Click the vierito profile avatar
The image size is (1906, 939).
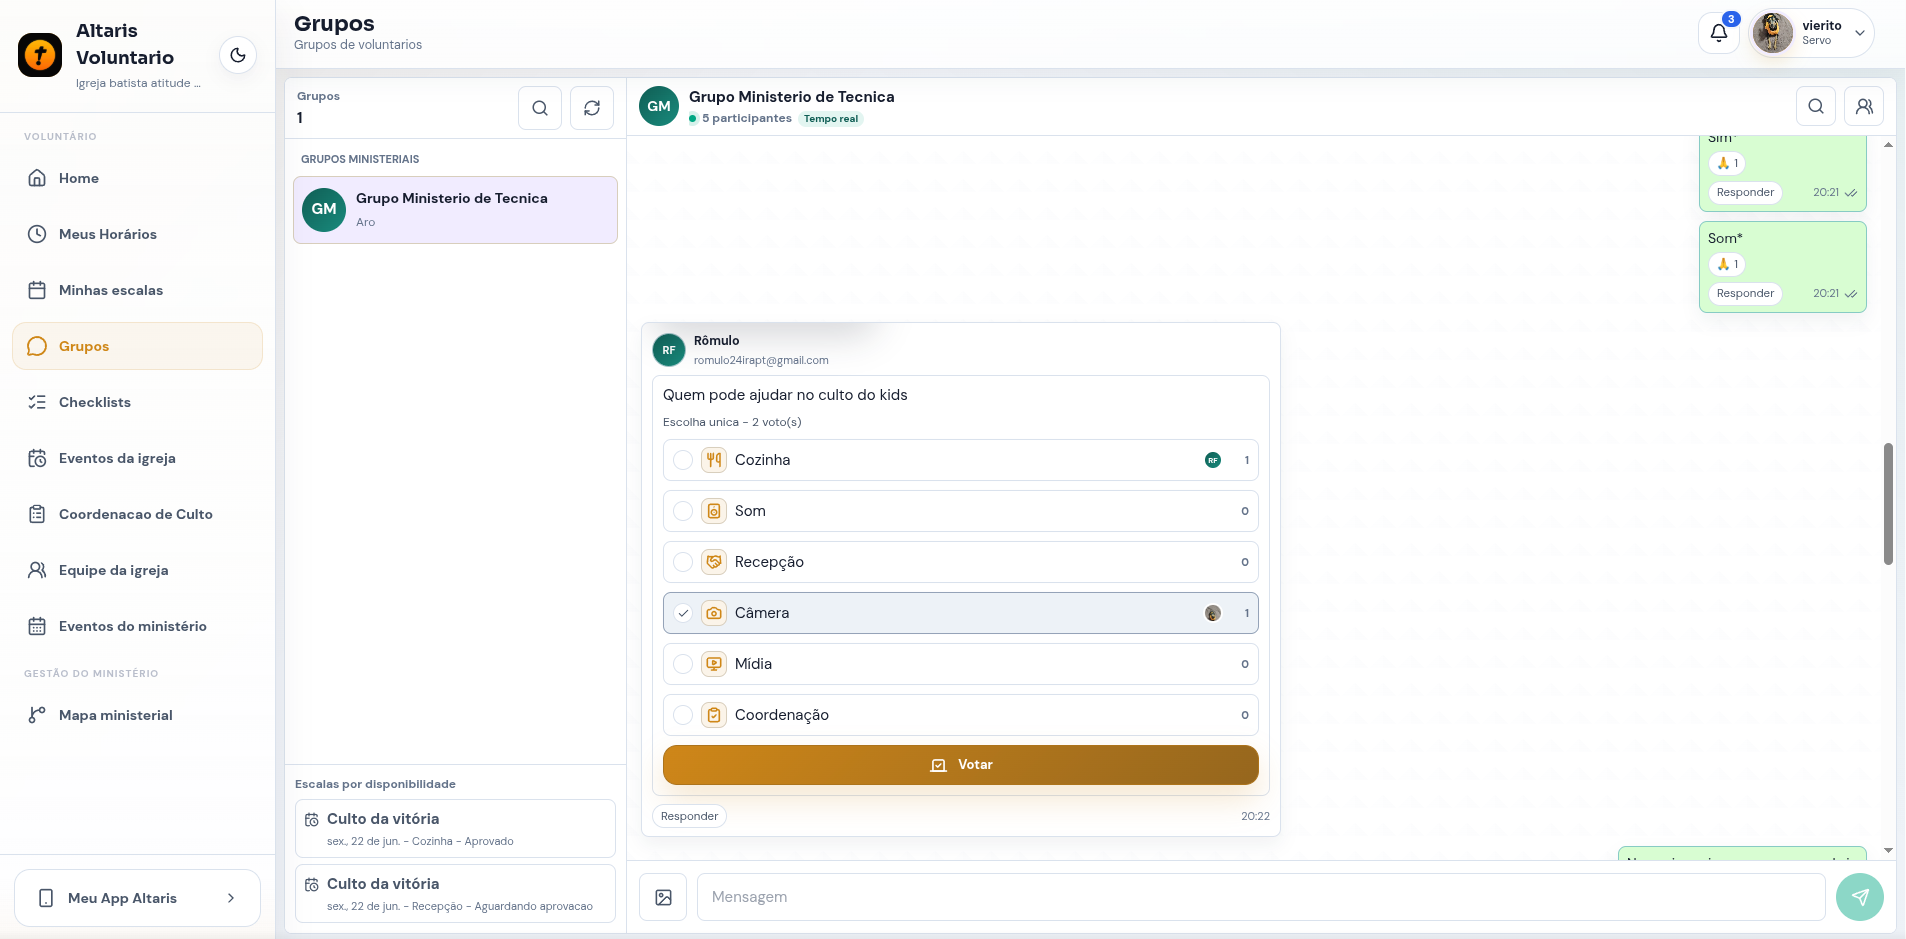pyautogui.click(x=1773, y=33)
